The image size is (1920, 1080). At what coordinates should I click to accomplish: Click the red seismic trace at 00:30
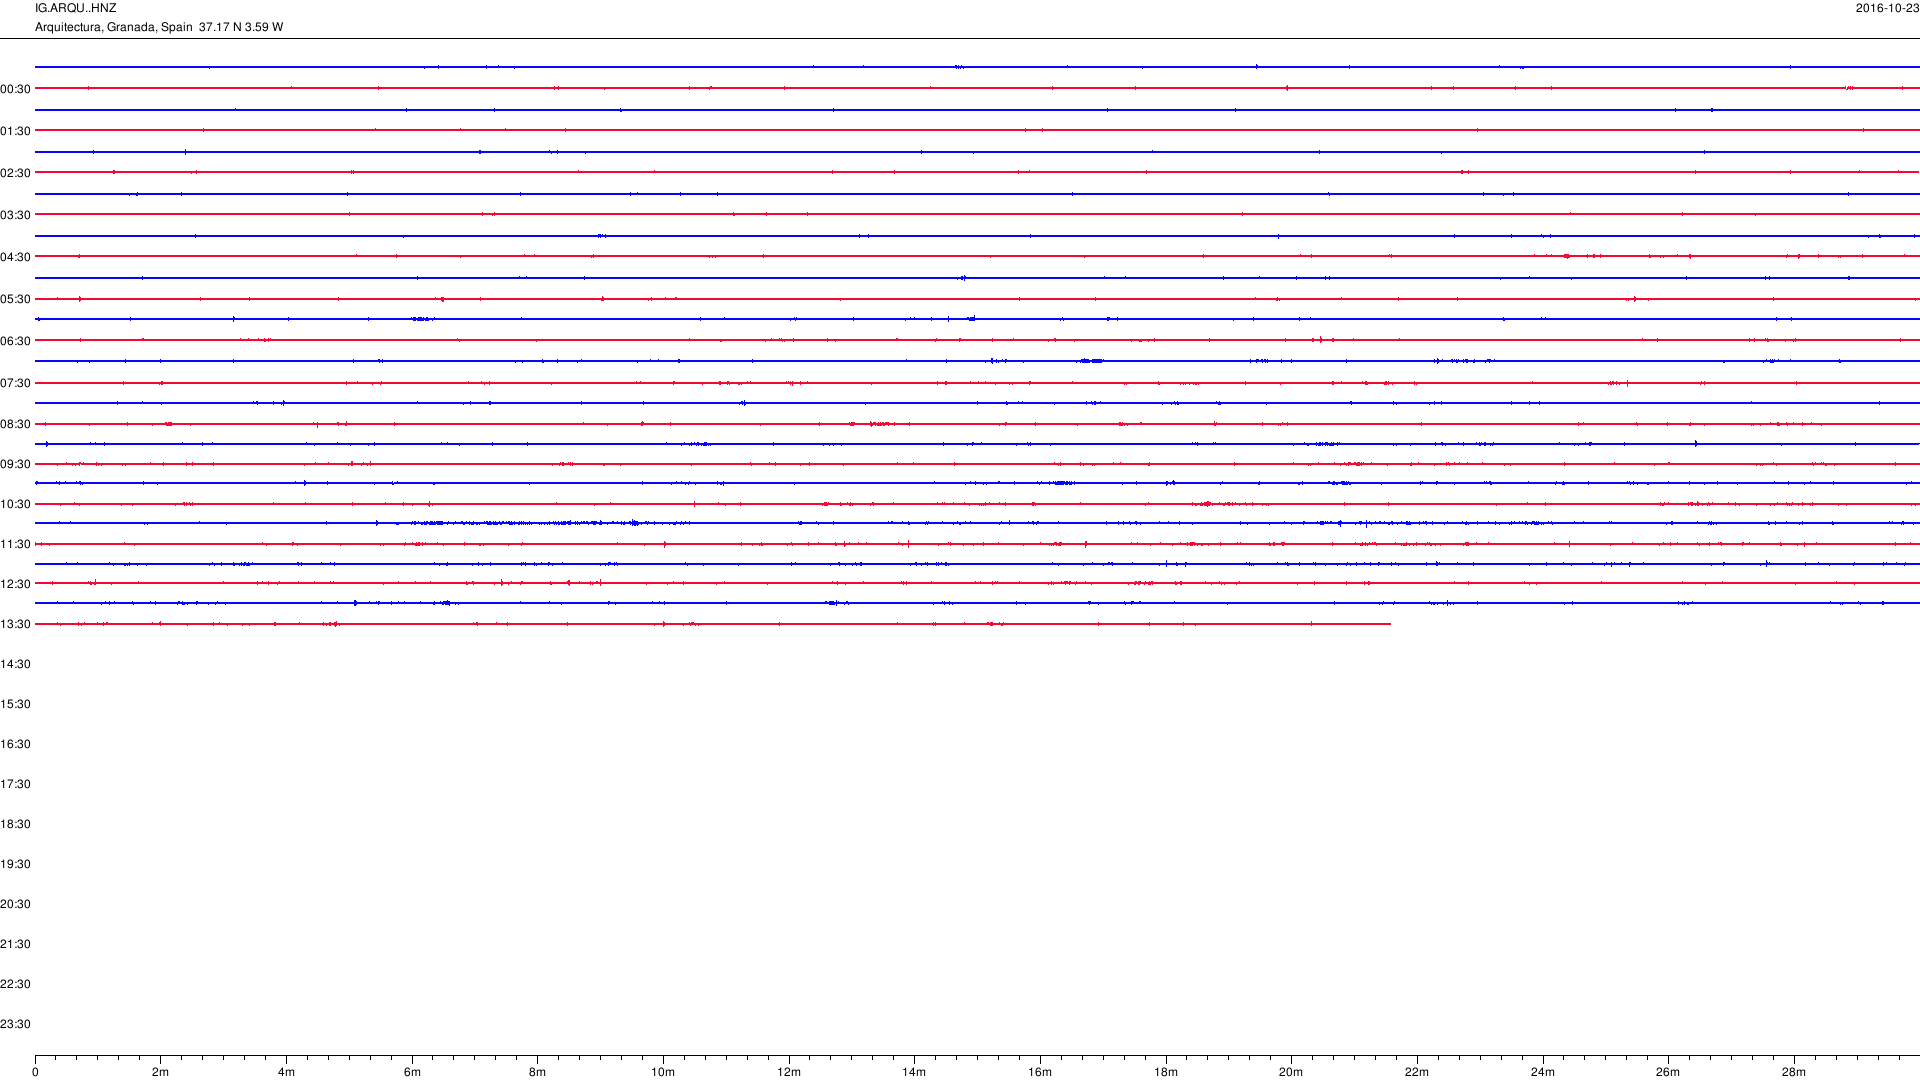tap(977, 88)
